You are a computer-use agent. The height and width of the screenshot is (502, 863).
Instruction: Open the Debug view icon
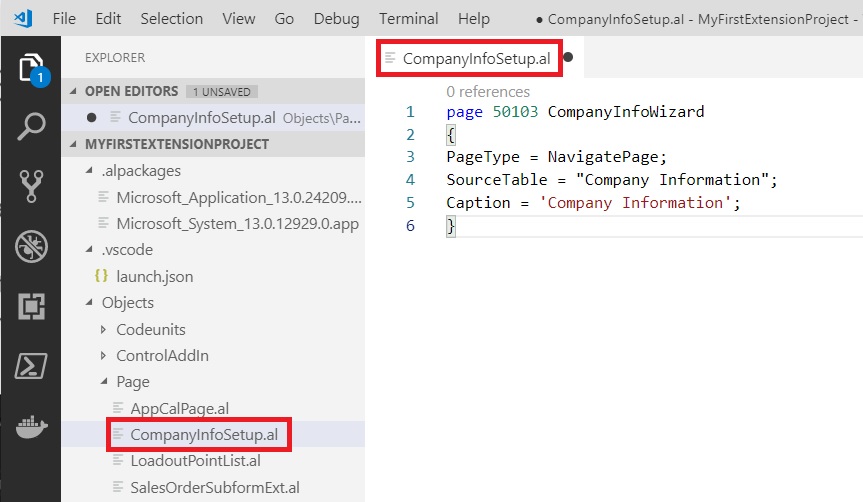point(30,246)
